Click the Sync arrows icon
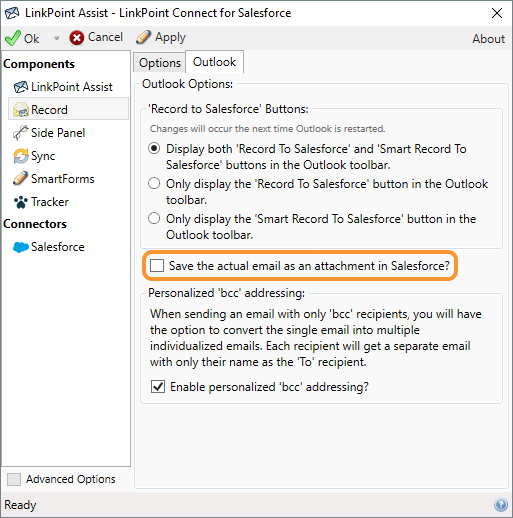 (x=21, y=156)
